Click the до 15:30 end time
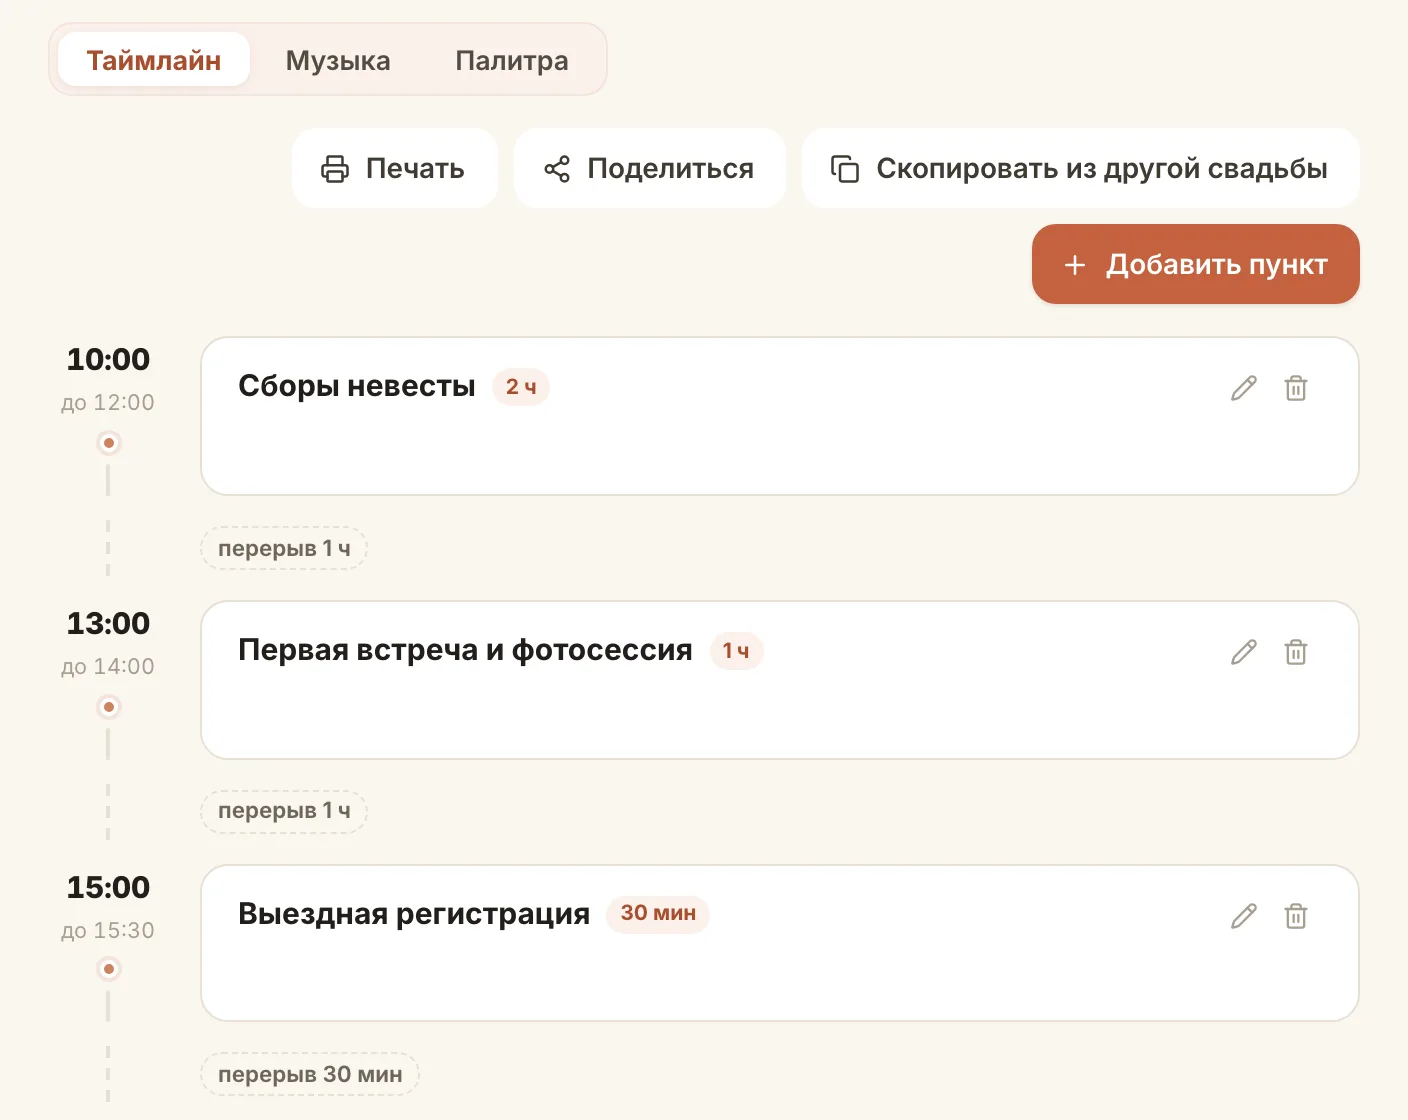Viewport: 1408px width, 1120px height. [108, 931]
